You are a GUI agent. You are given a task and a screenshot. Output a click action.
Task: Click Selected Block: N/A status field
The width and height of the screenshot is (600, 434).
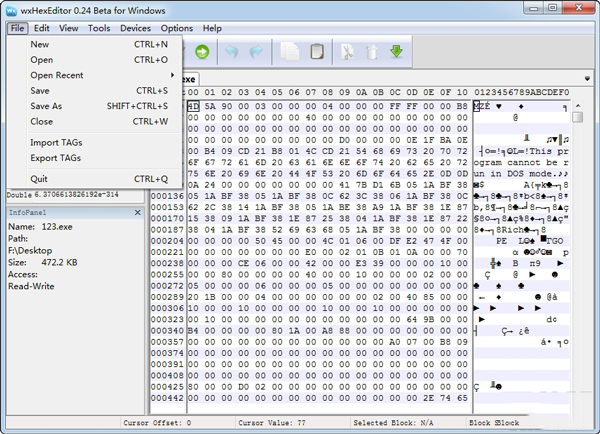(393, 423)
